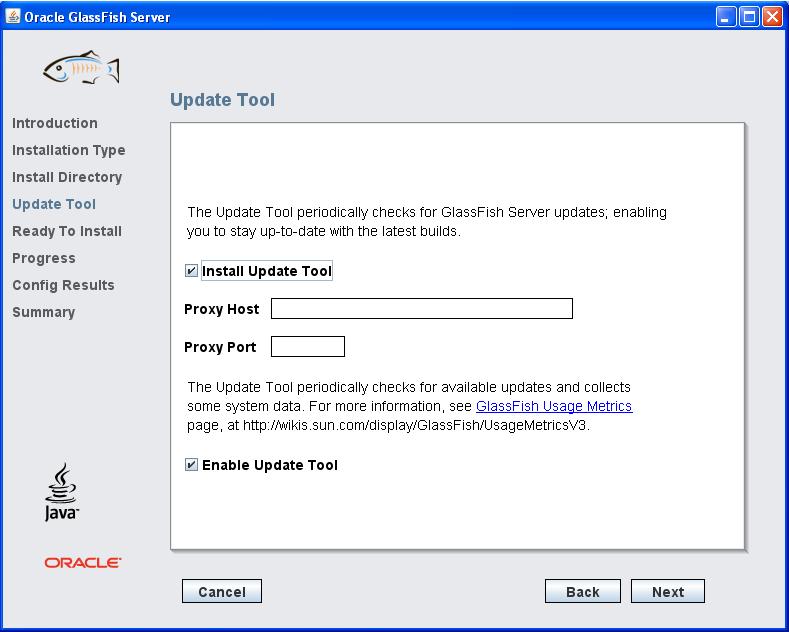789x632 pixels.
Task: Select the Progress step in the sidebar
Action: [44, 258]
